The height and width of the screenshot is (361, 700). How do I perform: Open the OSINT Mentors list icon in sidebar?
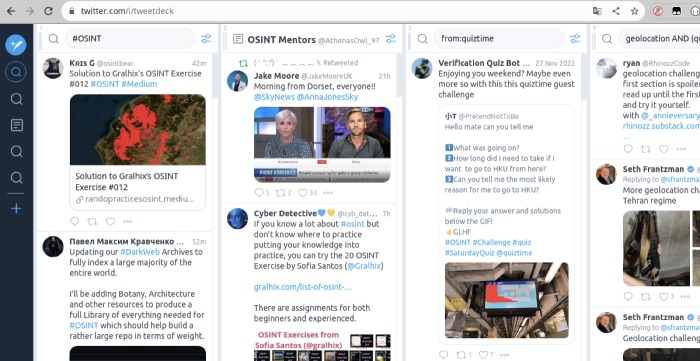pyautogui.click(x=16, y=125)
